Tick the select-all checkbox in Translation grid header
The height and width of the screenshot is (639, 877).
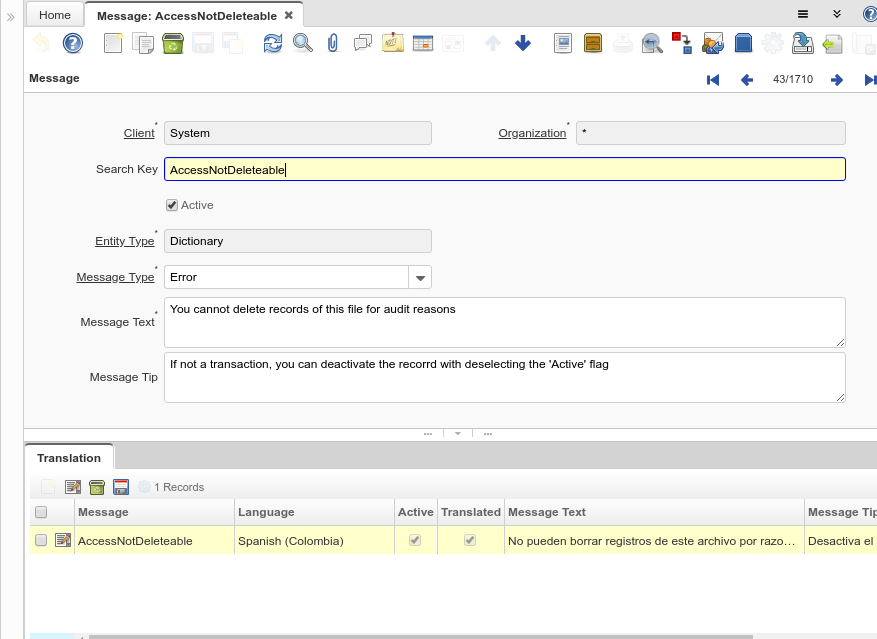[x=41, y=512]
